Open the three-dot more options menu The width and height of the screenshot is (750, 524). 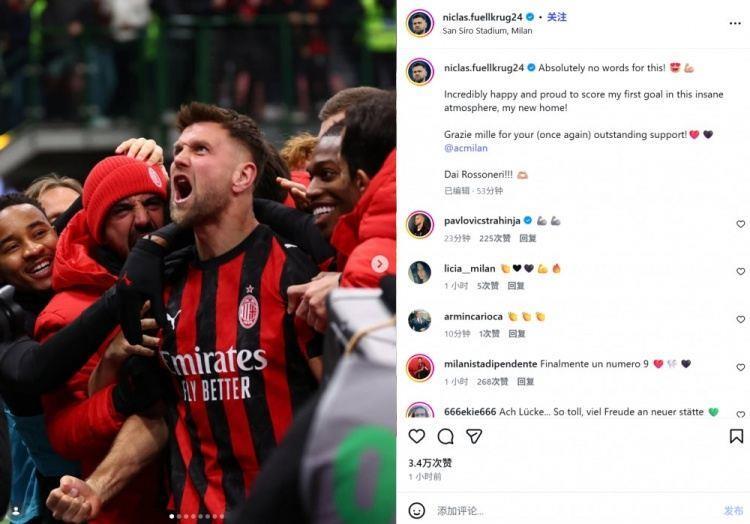click(x=735, y=23)
